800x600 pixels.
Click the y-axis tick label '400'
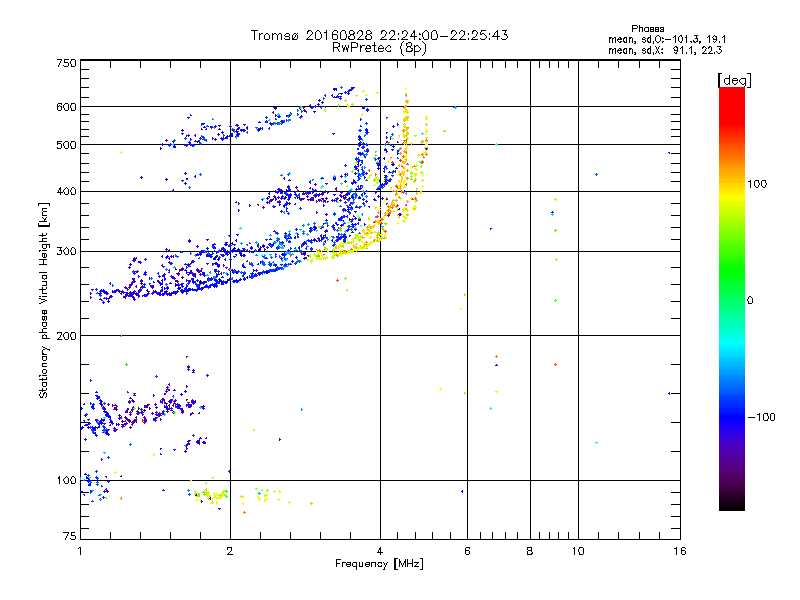click(67, 192)
